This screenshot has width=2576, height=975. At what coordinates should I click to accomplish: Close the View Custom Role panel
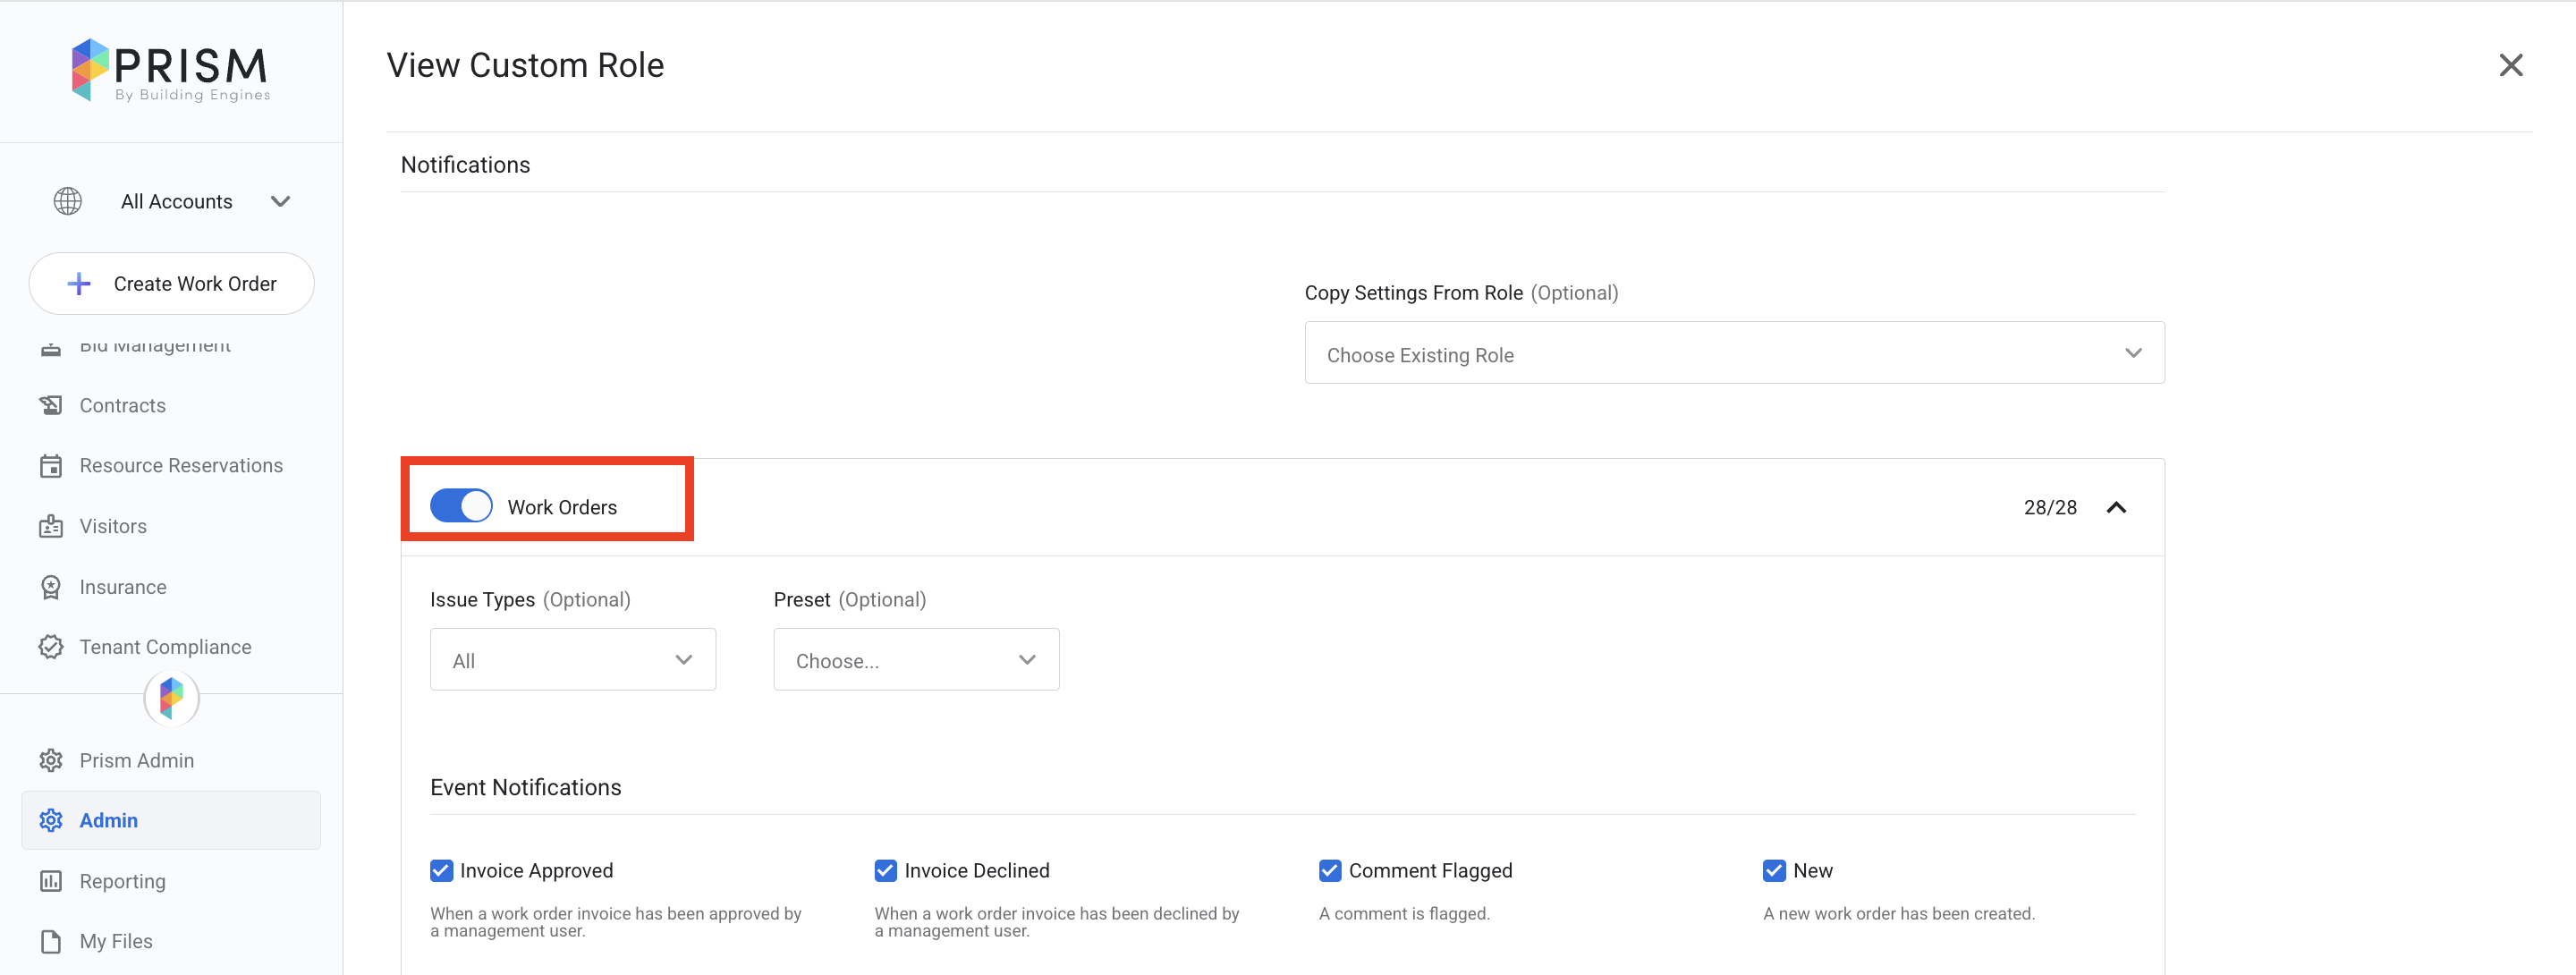click(x=2510, y=66)
